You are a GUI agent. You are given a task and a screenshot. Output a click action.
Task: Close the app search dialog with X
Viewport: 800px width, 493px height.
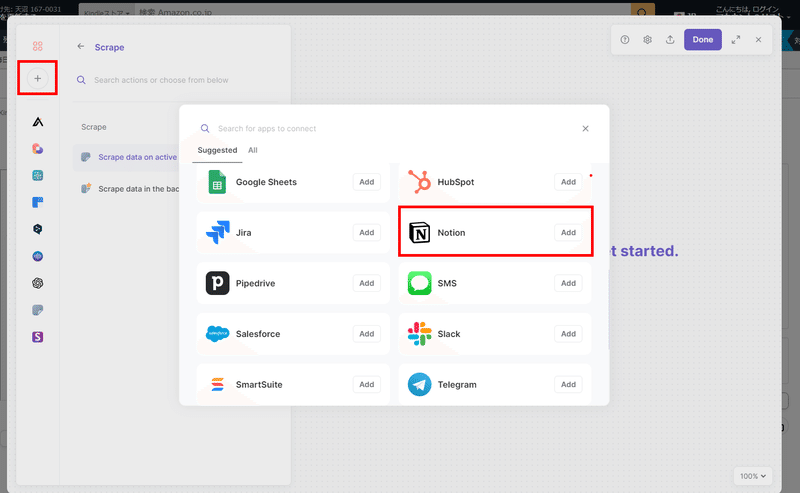tap(585, 129)
